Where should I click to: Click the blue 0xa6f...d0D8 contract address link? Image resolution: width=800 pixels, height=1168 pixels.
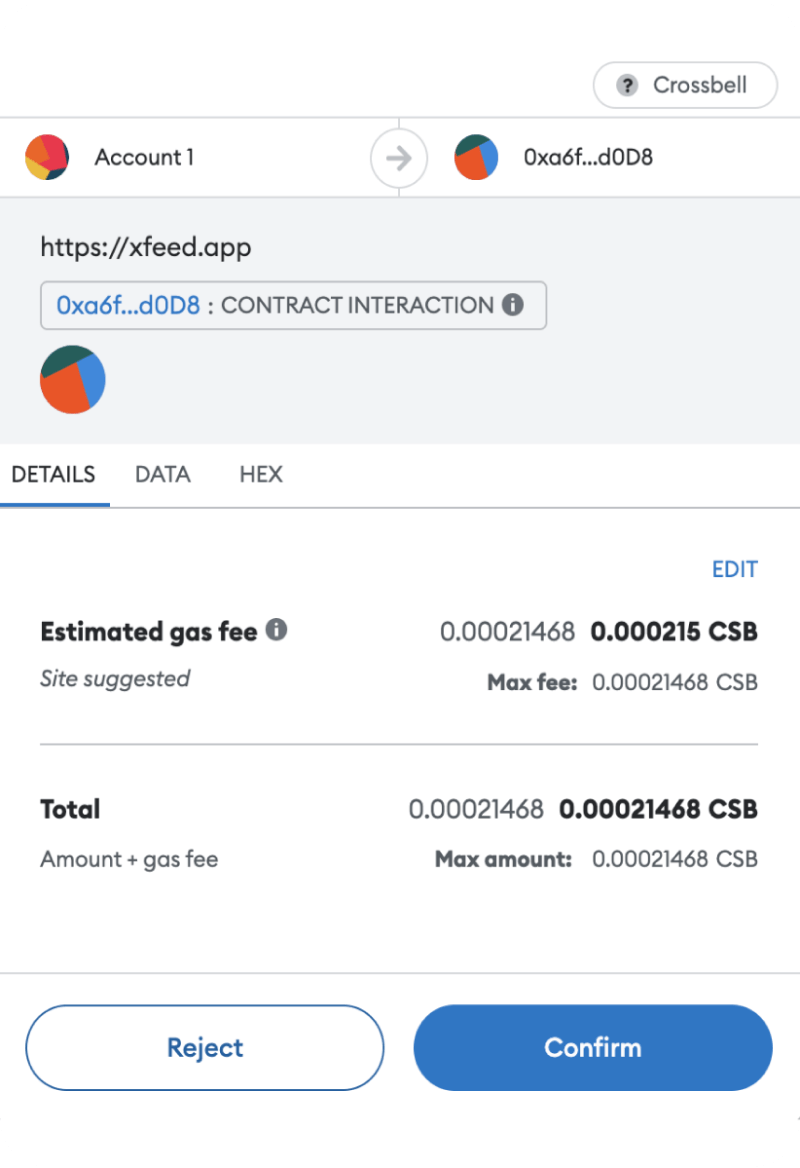click(x=128, y=305)
